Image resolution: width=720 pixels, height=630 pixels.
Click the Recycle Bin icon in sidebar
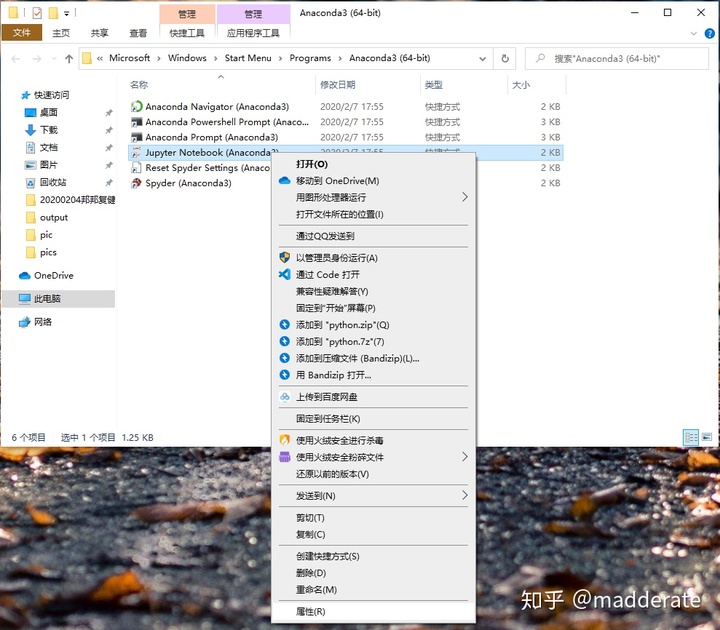click(30, 183)
